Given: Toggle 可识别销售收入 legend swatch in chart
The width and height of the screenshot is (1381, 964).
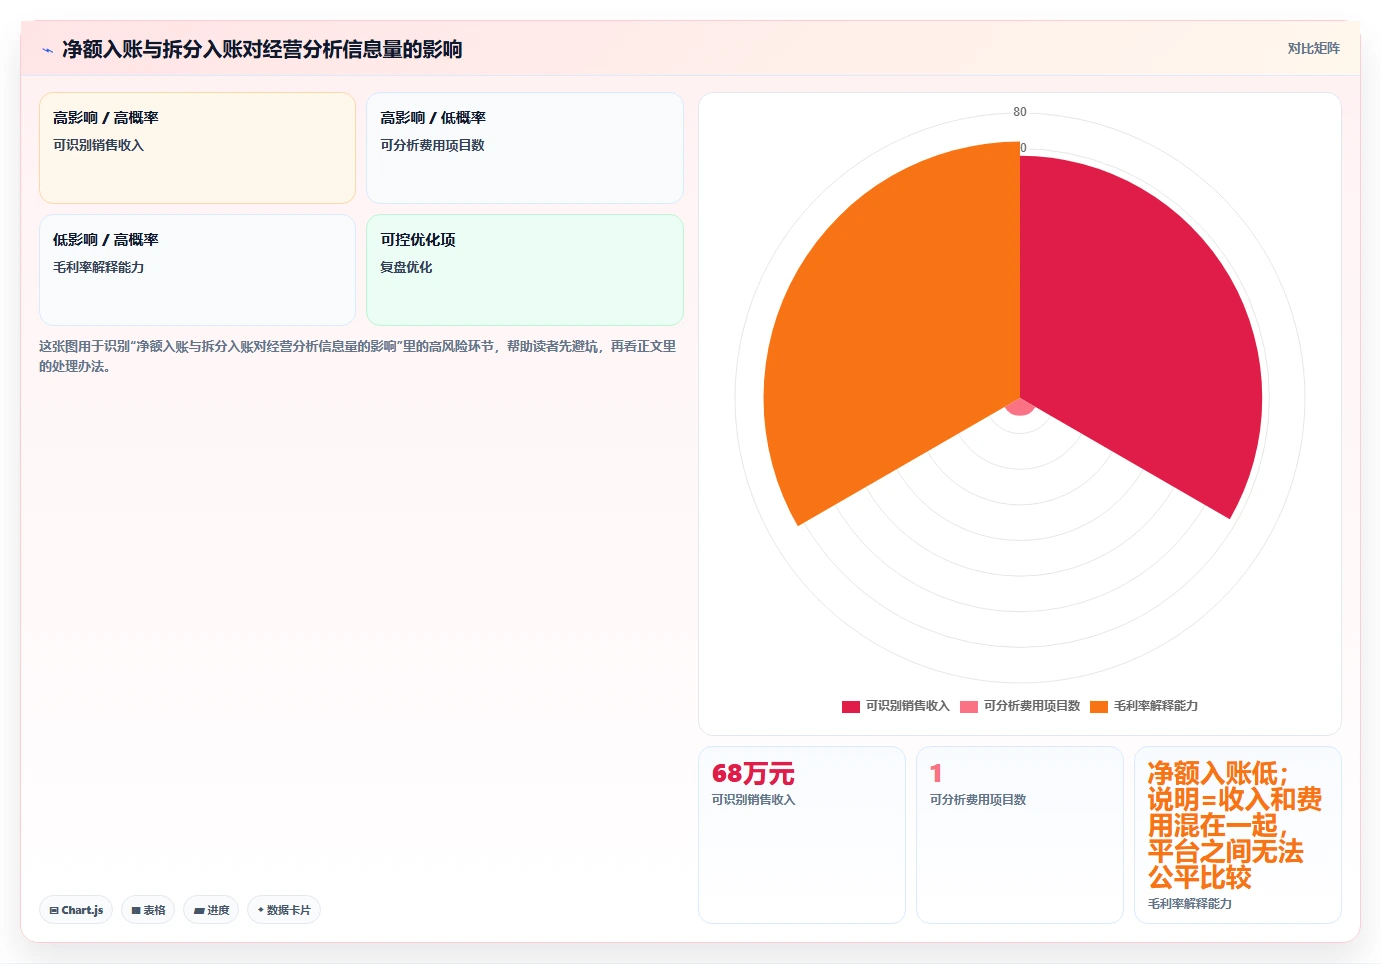Looking at the screenshot, I should pos(851,707).
